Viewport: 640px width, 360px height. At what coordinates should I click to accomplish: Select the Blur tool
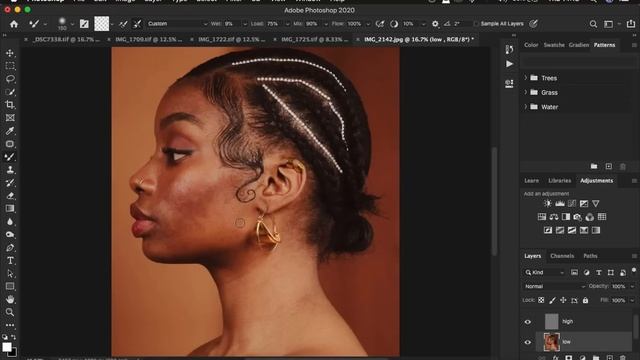[10, 222]
